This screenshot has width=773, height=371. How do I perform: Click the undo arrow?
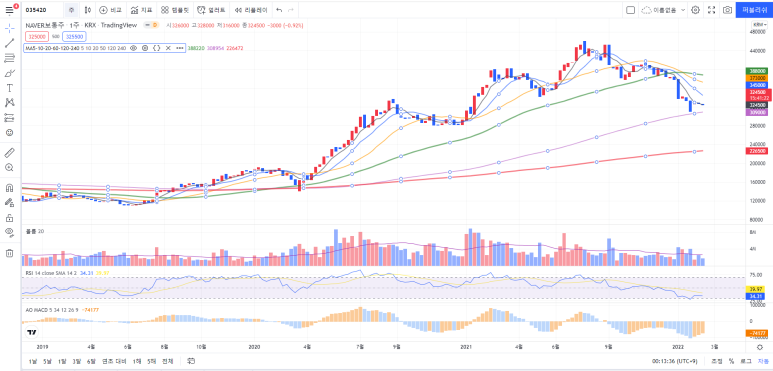pyautogui.click(x=280, y=10)
